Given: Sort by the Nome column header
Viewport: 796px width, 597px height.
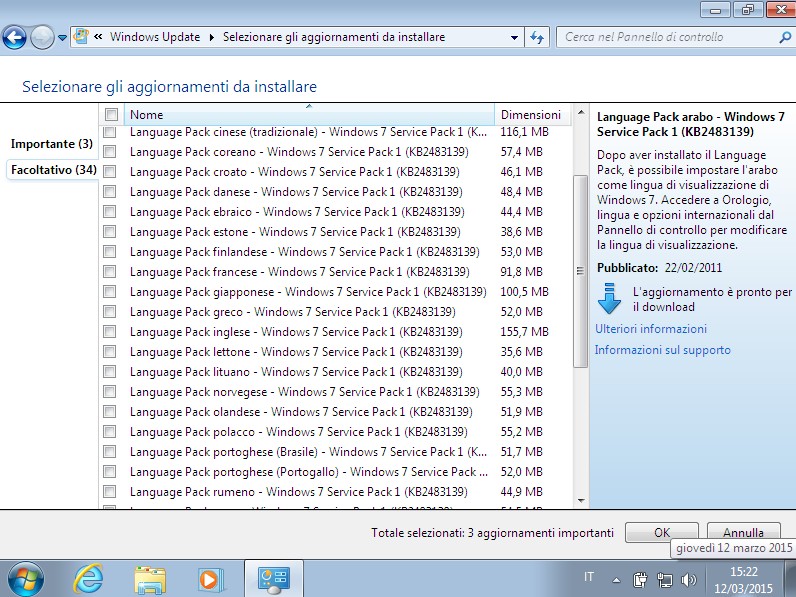Looking at the screenshot, I should point(309,115).
